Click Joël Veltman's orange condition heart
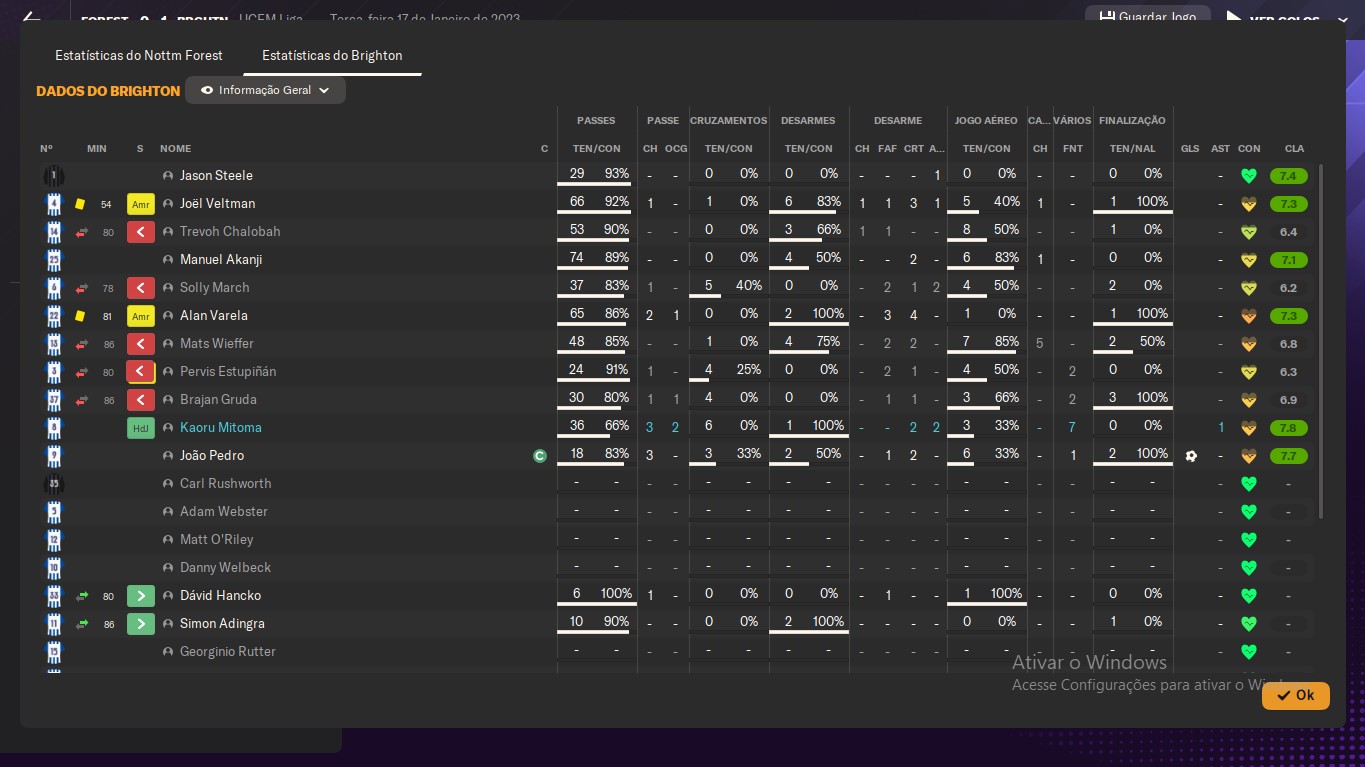Screen dimensions: 1365x767 click(1248, 204)
